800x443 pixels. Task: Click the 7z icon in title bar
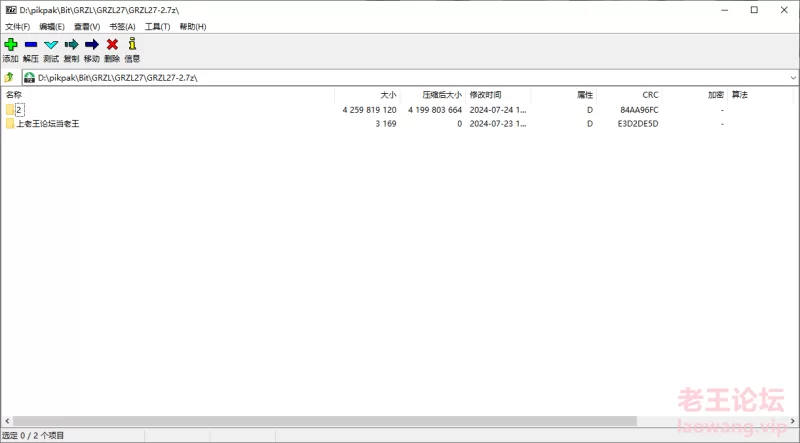tap(11, 10)
